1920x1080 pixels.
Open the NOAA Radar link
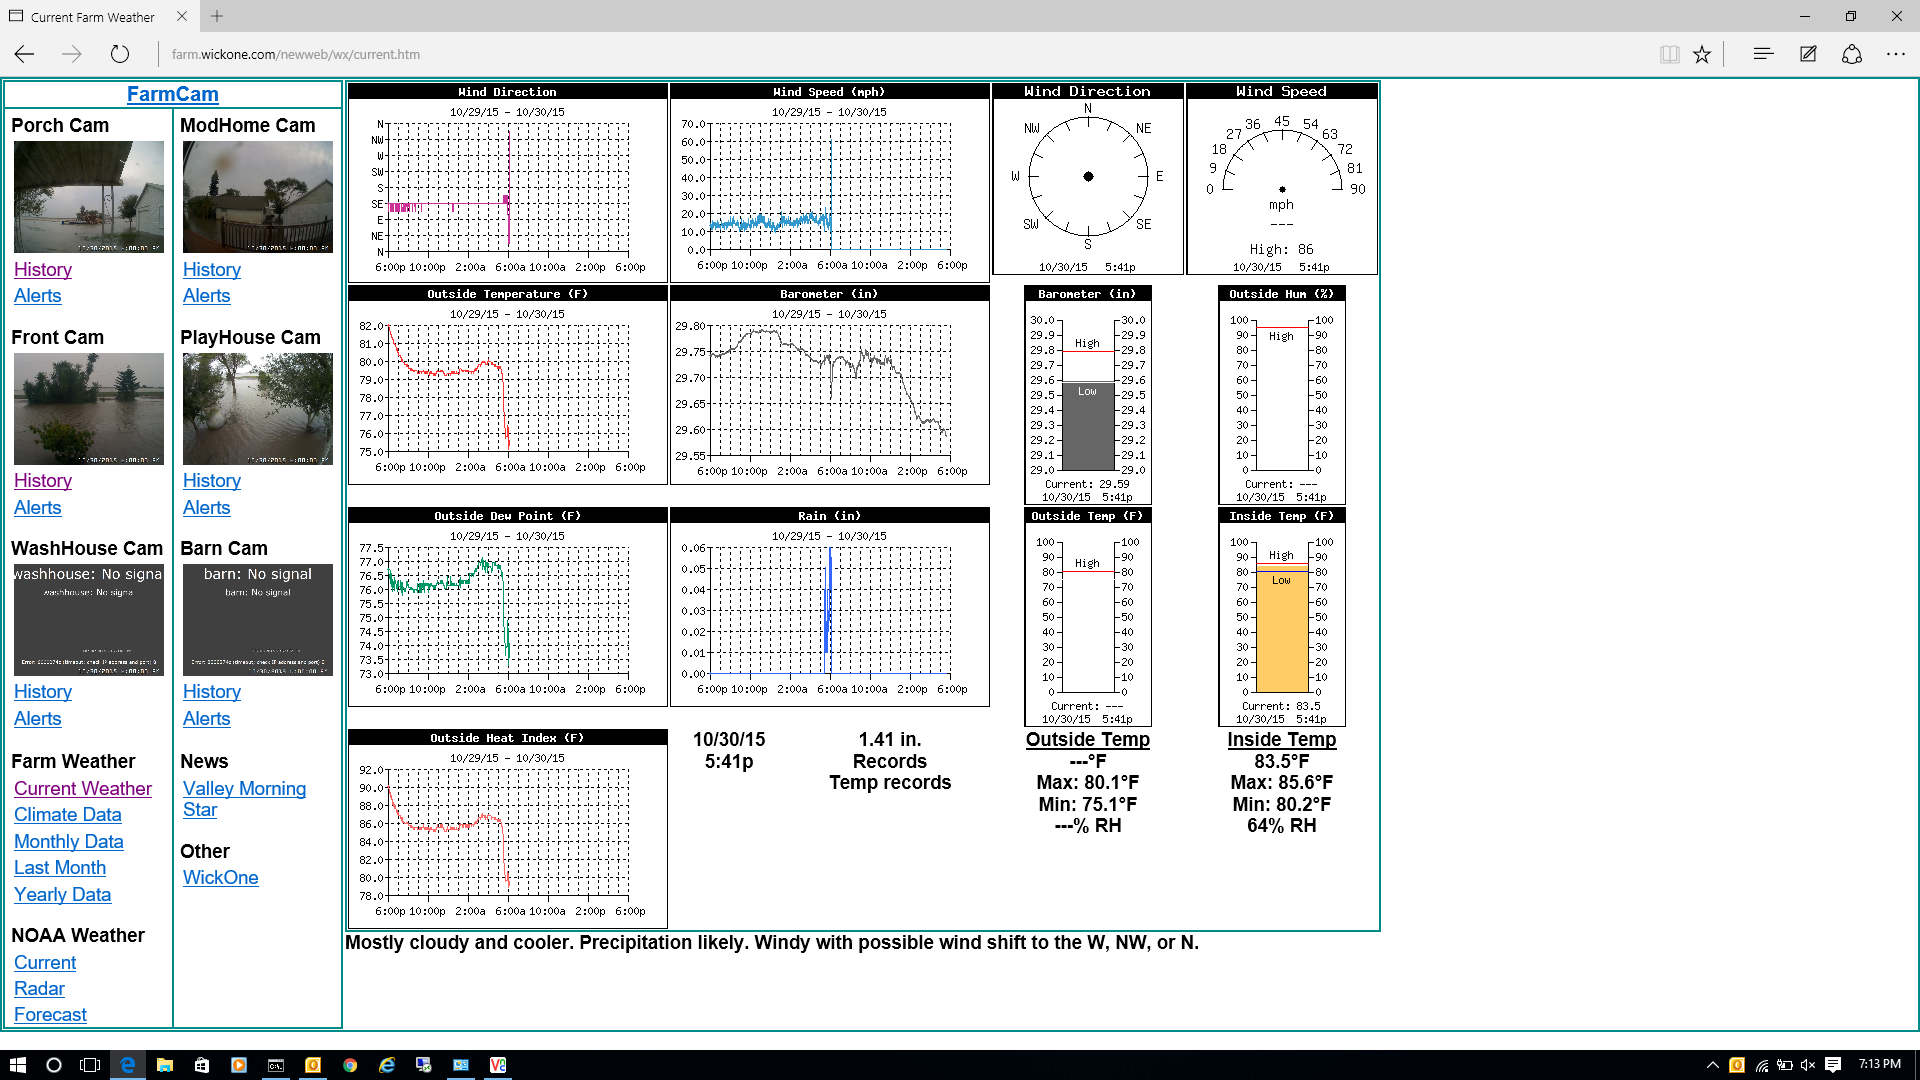[39, 989]
